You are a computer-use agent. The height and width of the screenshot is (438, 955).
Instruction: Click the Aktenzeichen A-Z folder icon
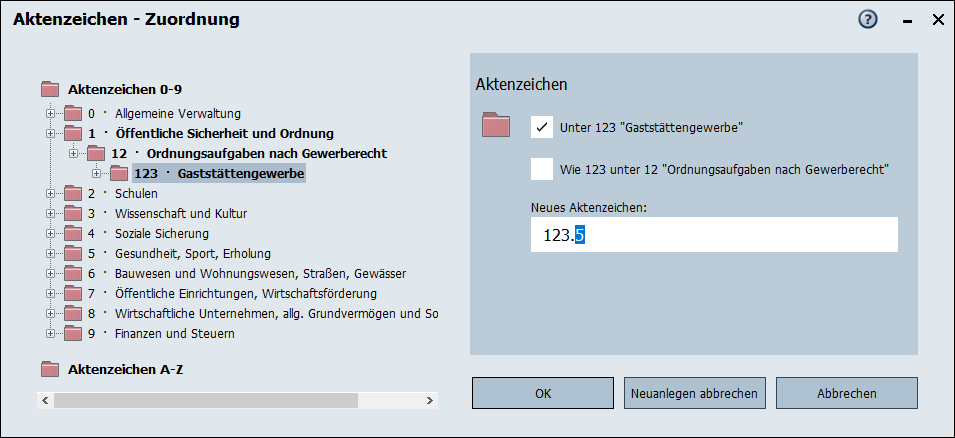pos(50,369)
